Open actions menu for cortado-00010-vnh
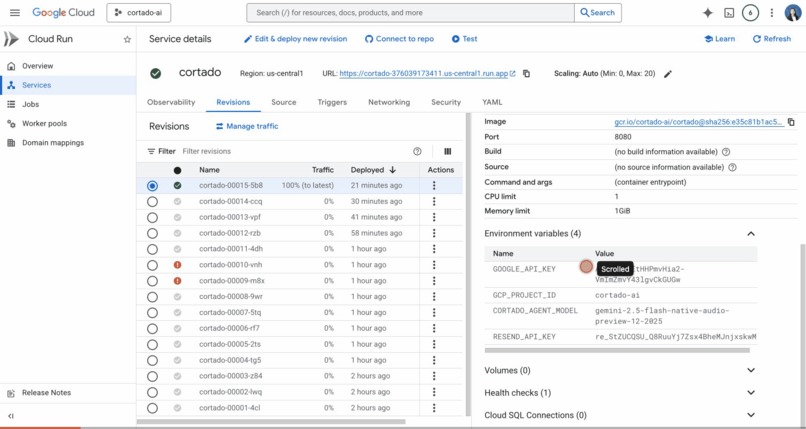The height and width of the screenshot is (429, 806). pos(434,265)
